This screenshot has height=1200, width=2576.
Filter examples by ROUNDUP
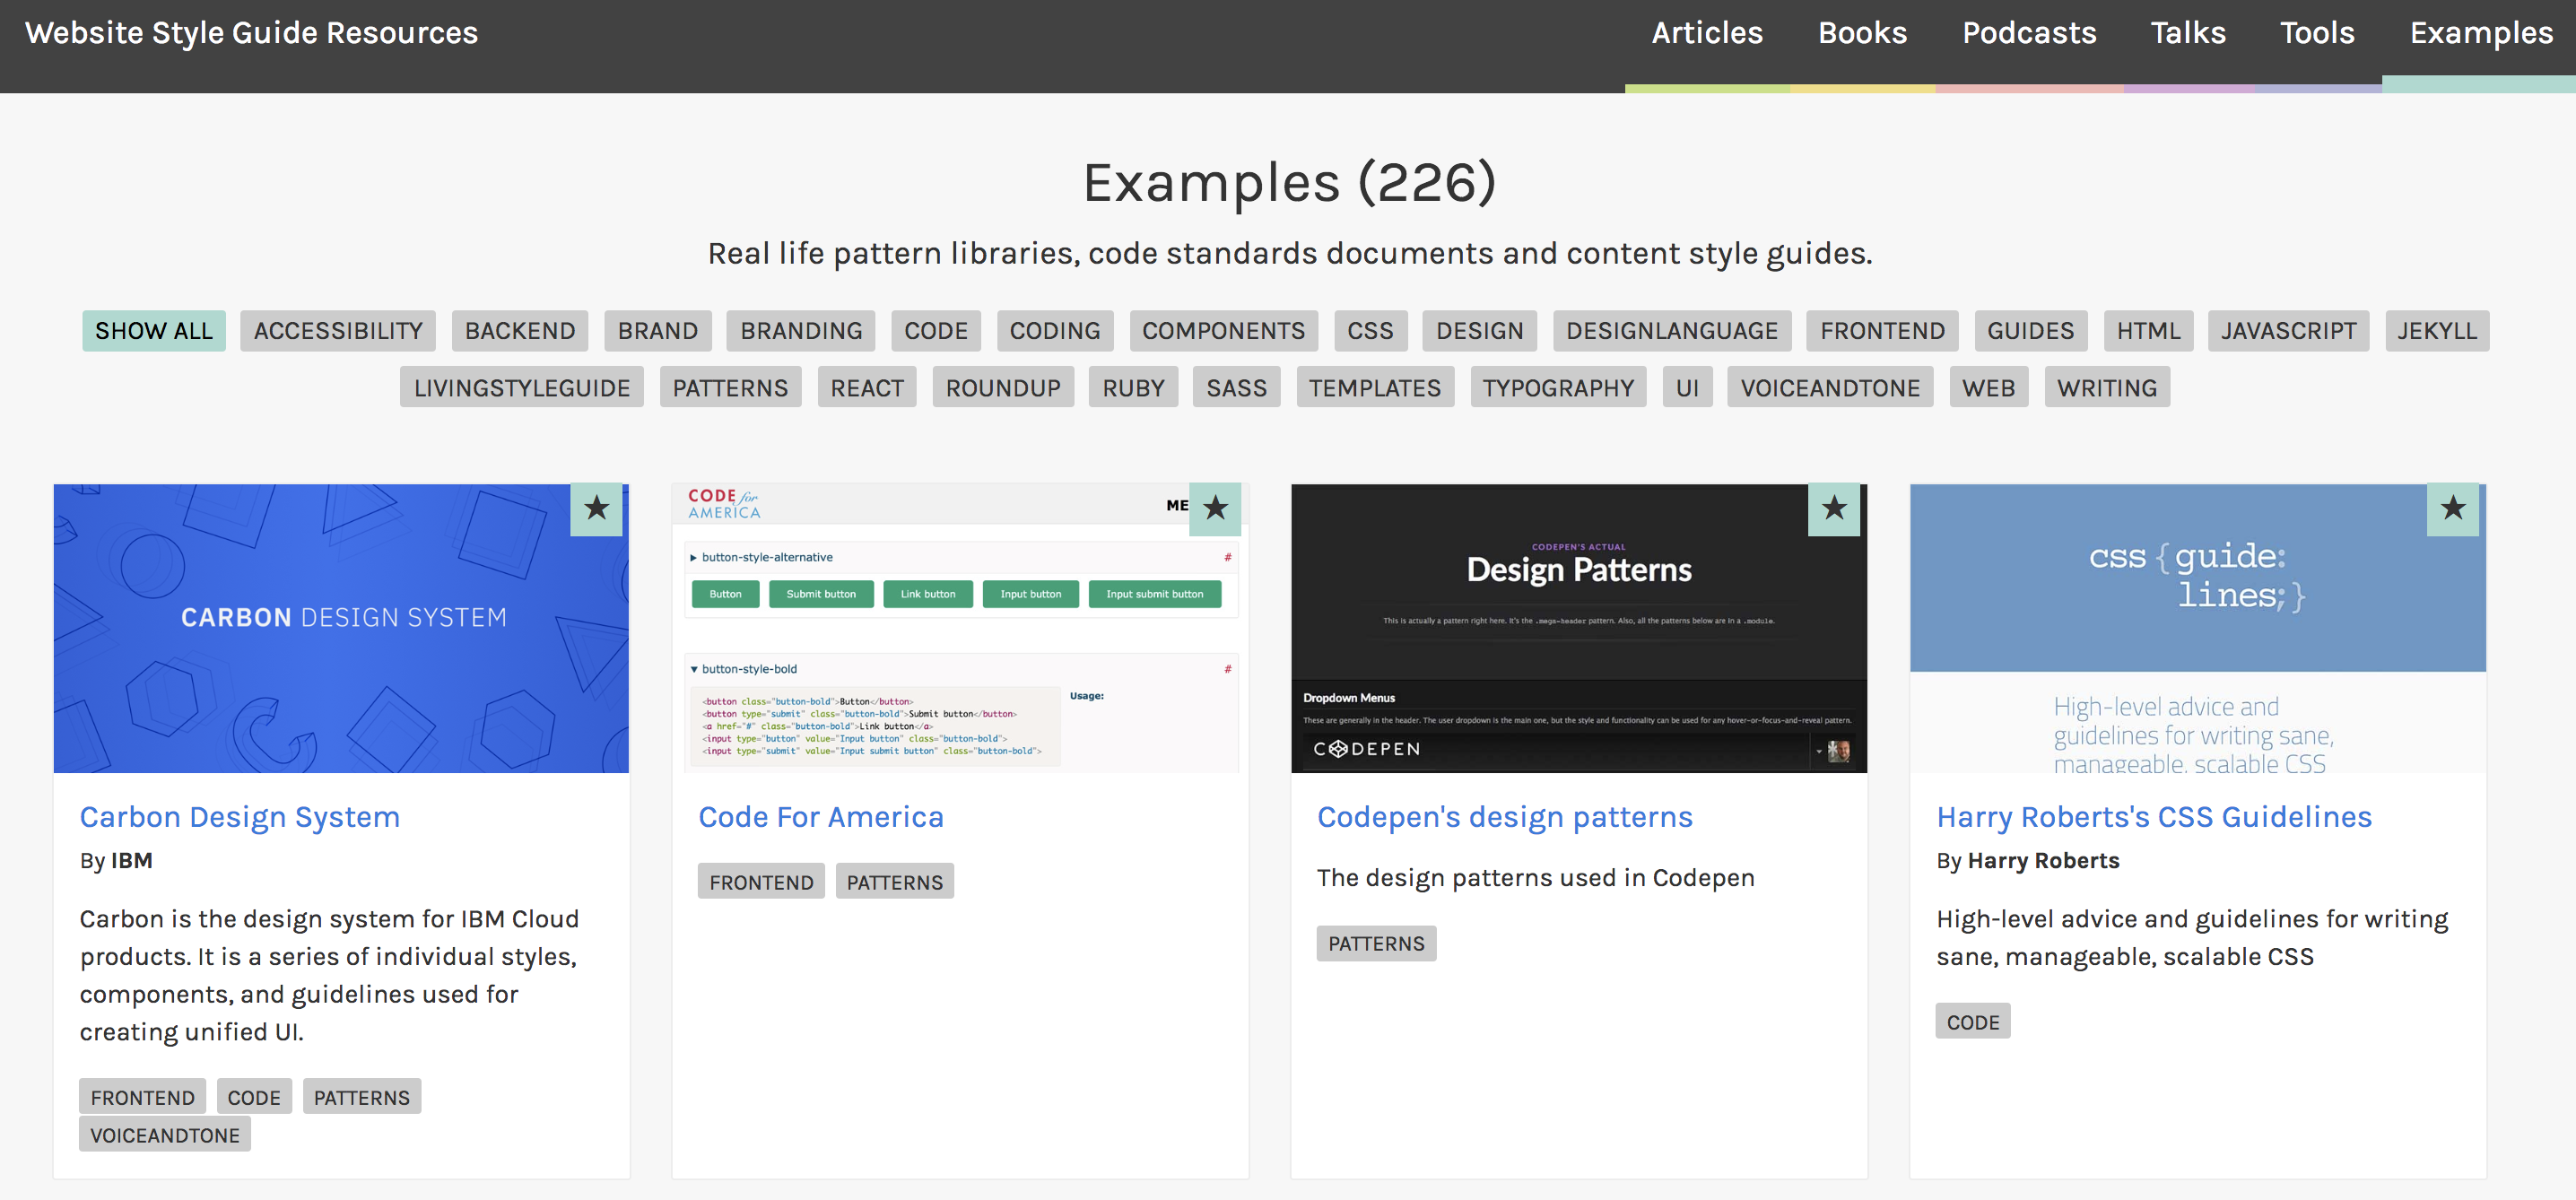(x=1003, y=388)
